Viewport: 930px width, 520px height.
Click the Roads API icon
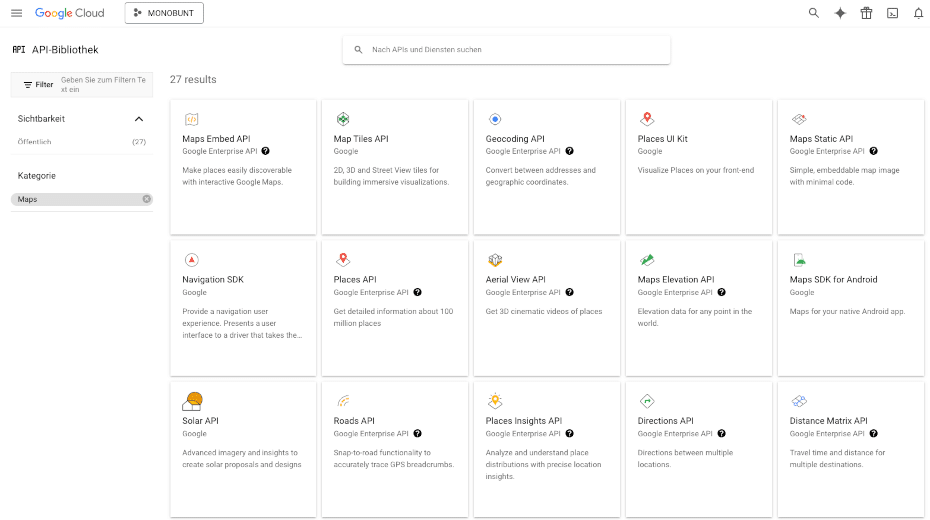[x=343, y=401]
